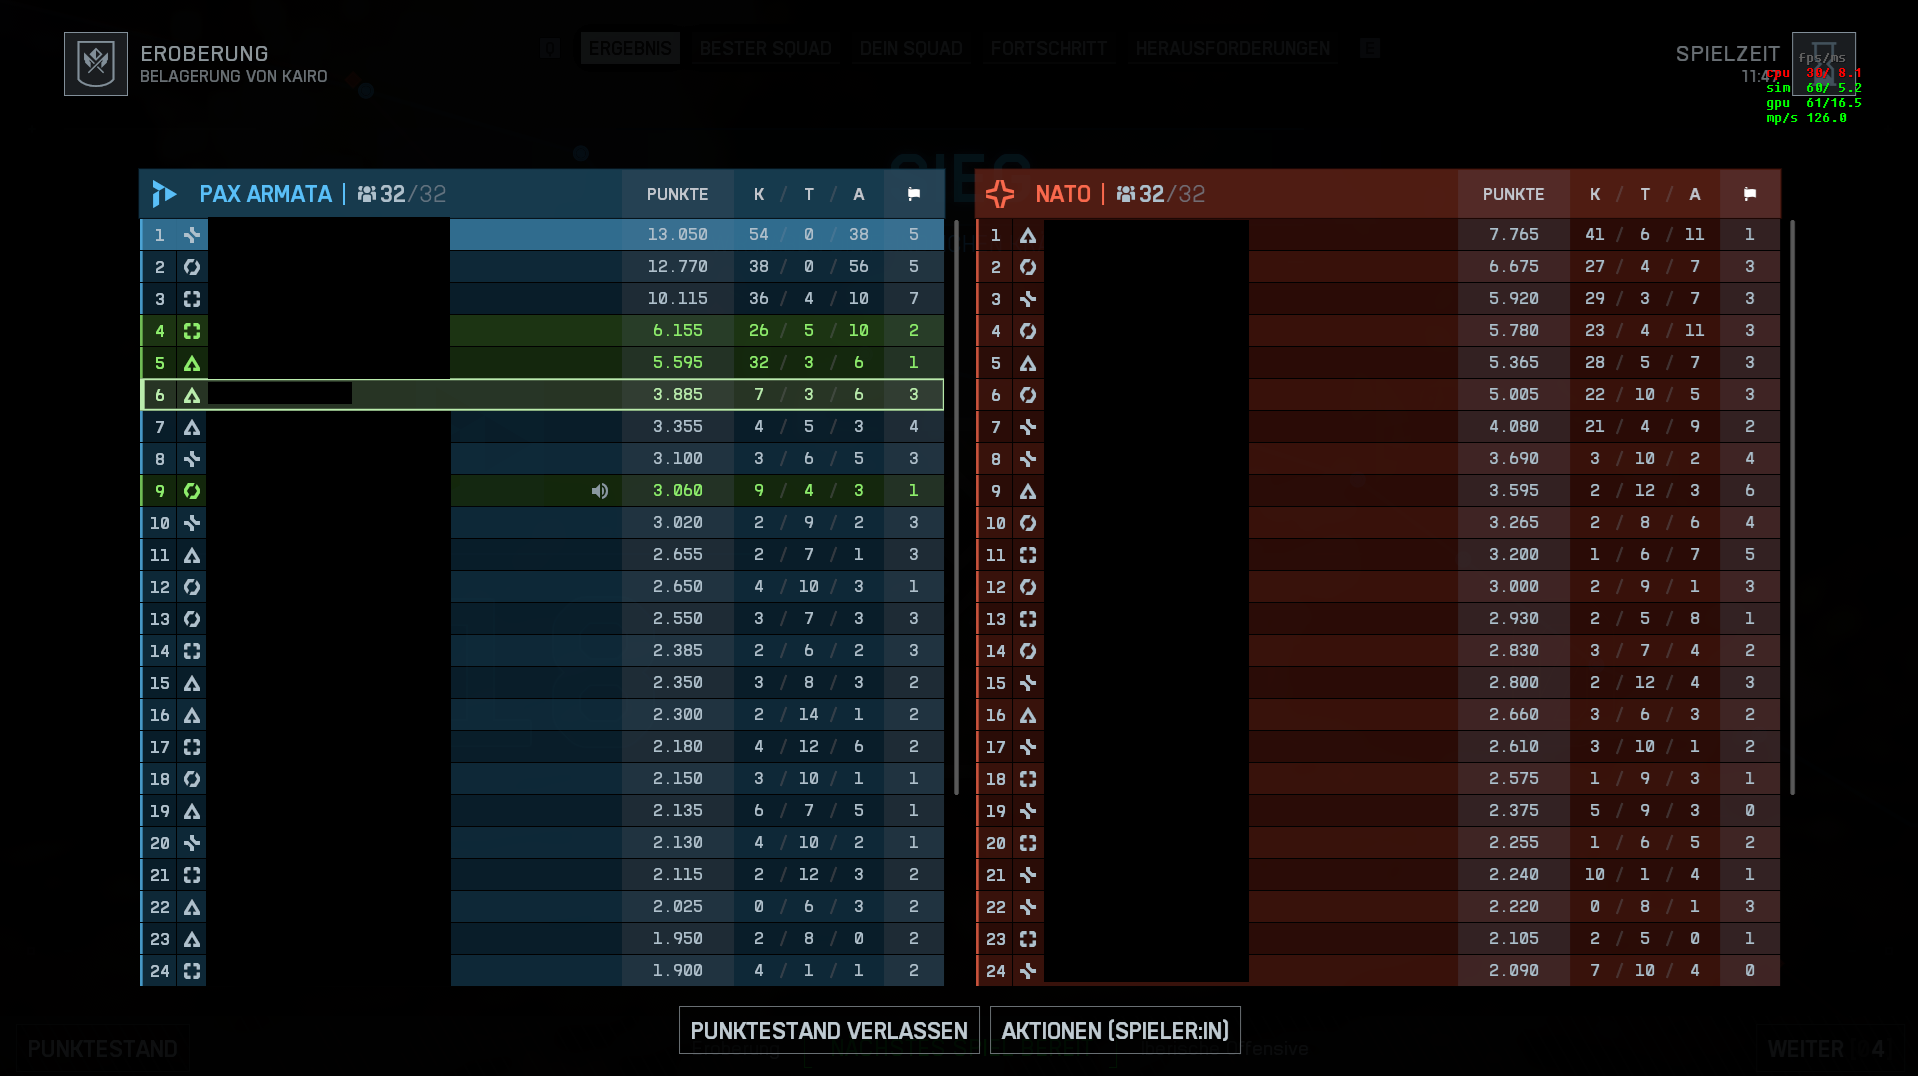Click the flag icon in the NATO scoreboard header
This screenshot has width=1918, height=1076.
[1749, 194]
